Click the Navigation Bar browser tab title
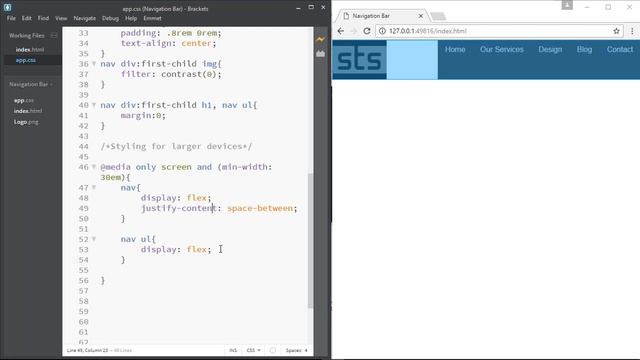Viewport: 640px width, 360px height. pos(371,16)
